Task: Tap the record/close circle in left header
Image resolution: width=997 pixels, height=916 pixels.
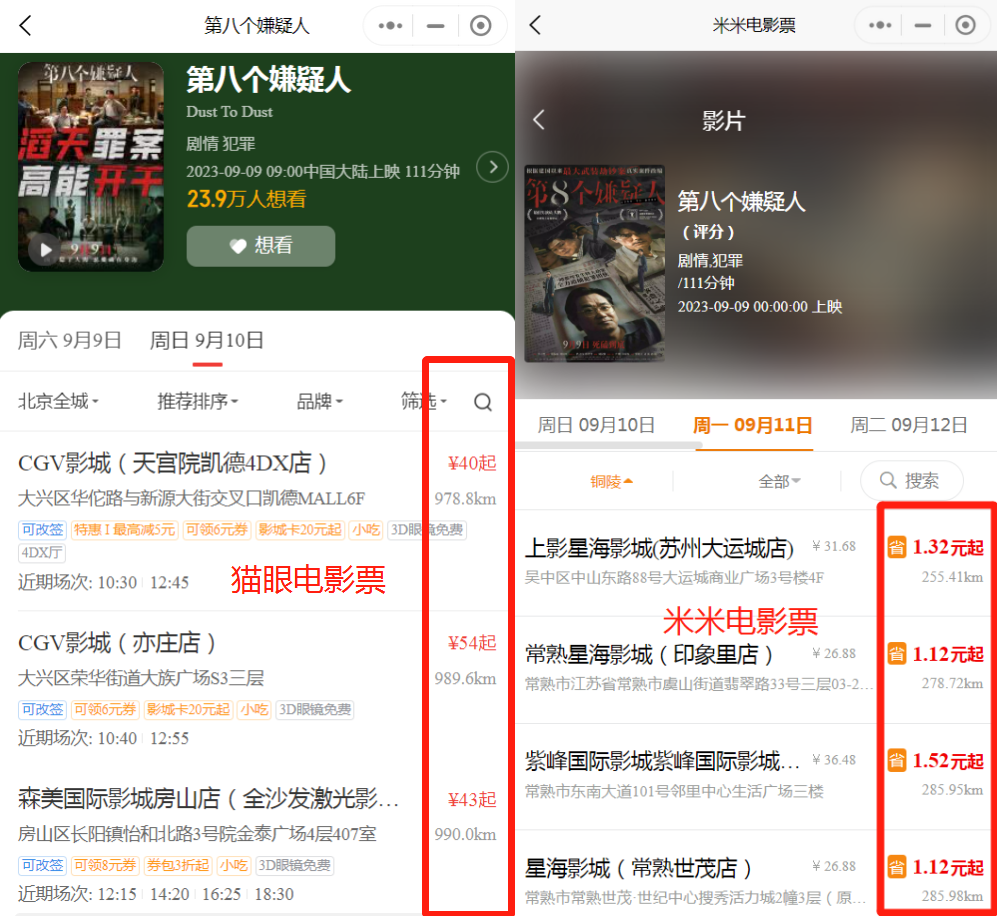Action: tap(481, 26)
